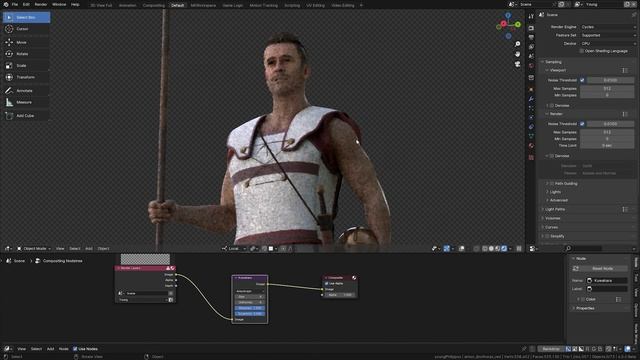Screen dimensions: 640x360
Task: Click the green Y axis on navigation gizmo
Action: click(518, 24)
